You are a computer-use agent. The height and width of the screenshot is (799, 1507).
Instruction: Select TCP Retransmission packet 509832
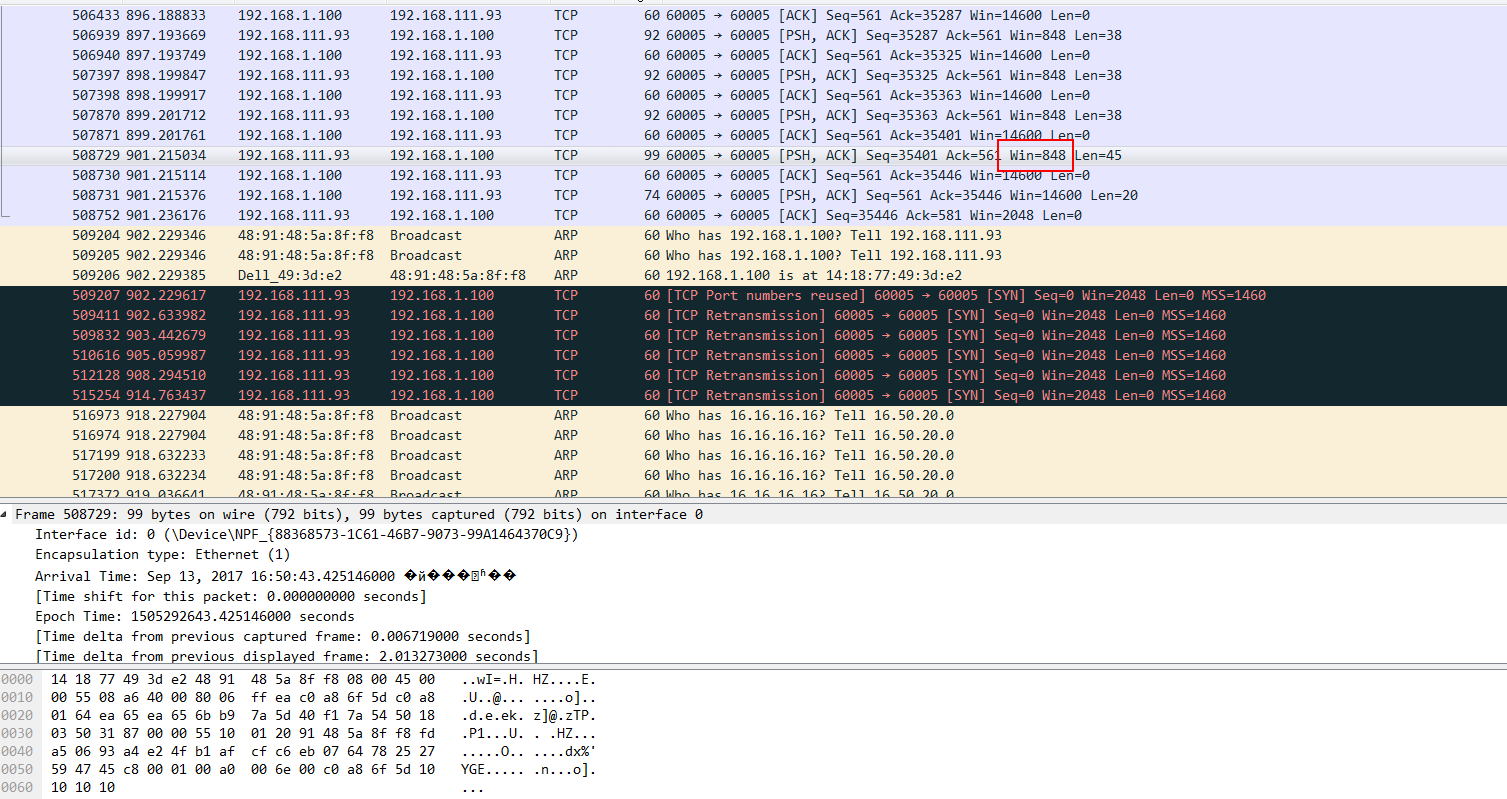click(753, 335)
